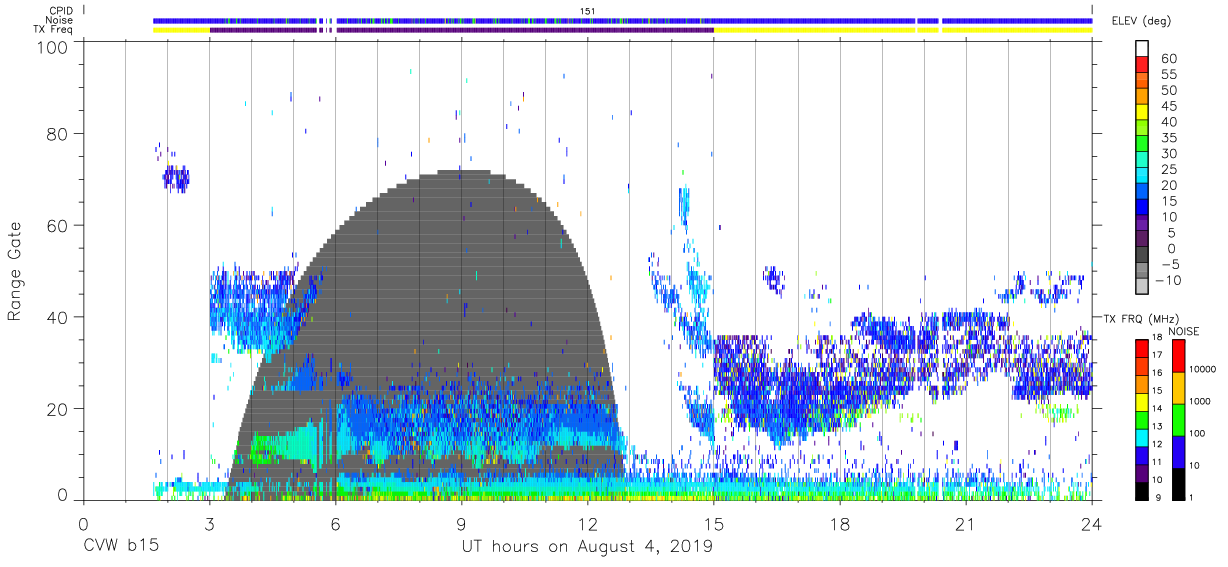Click the Range Gate y-axis title
Image resolution: width=1228 pixels, height=567 pixels.
[15, 270]
